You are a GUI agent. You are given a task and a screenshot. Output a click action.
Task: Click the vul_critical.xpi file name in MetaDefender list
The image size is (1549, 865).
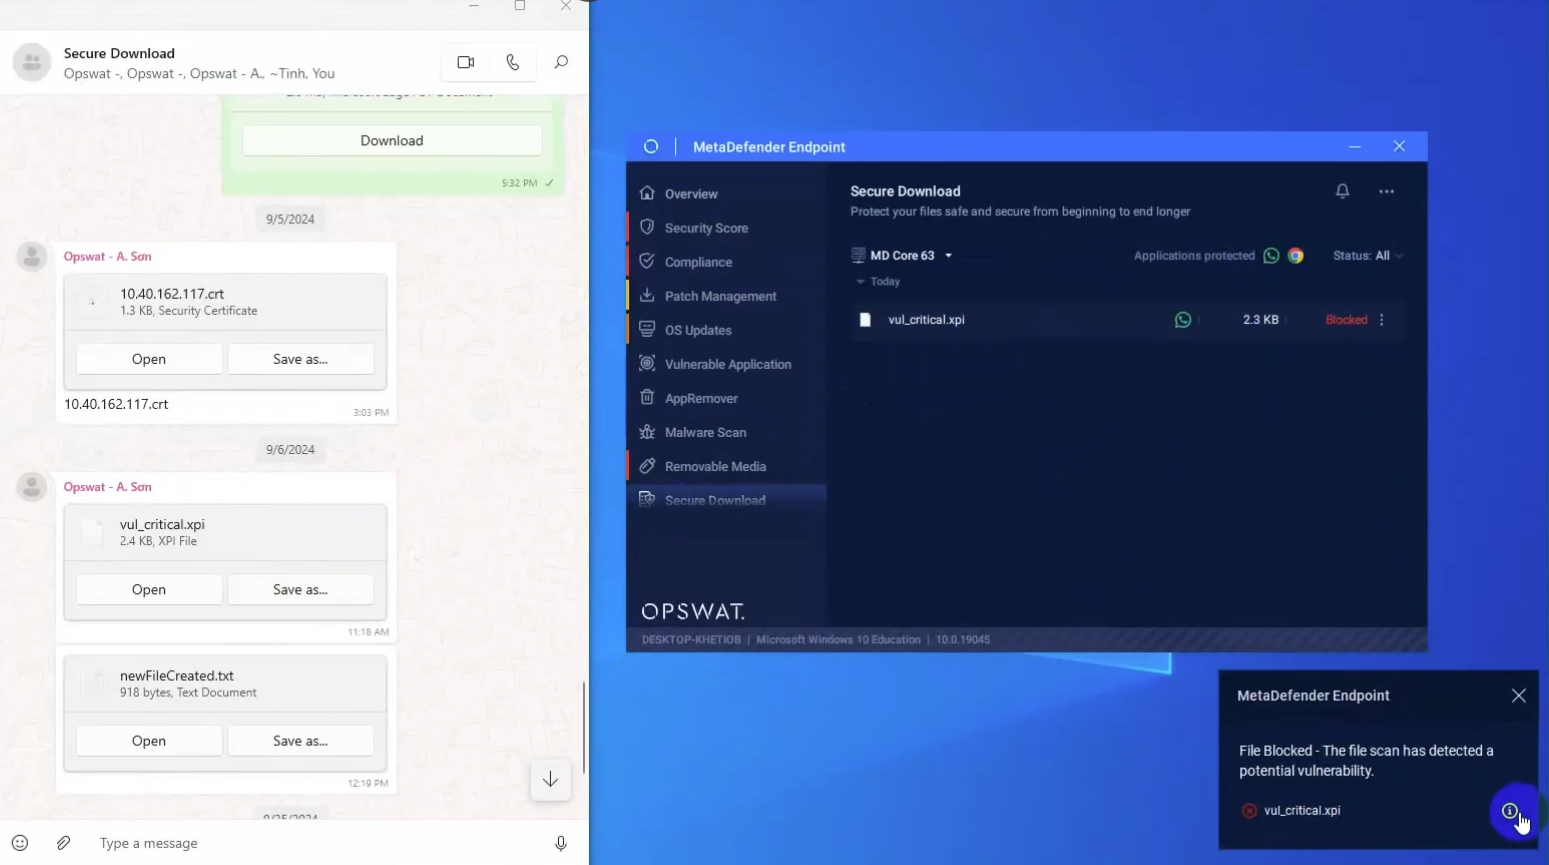tap(926, 320)
